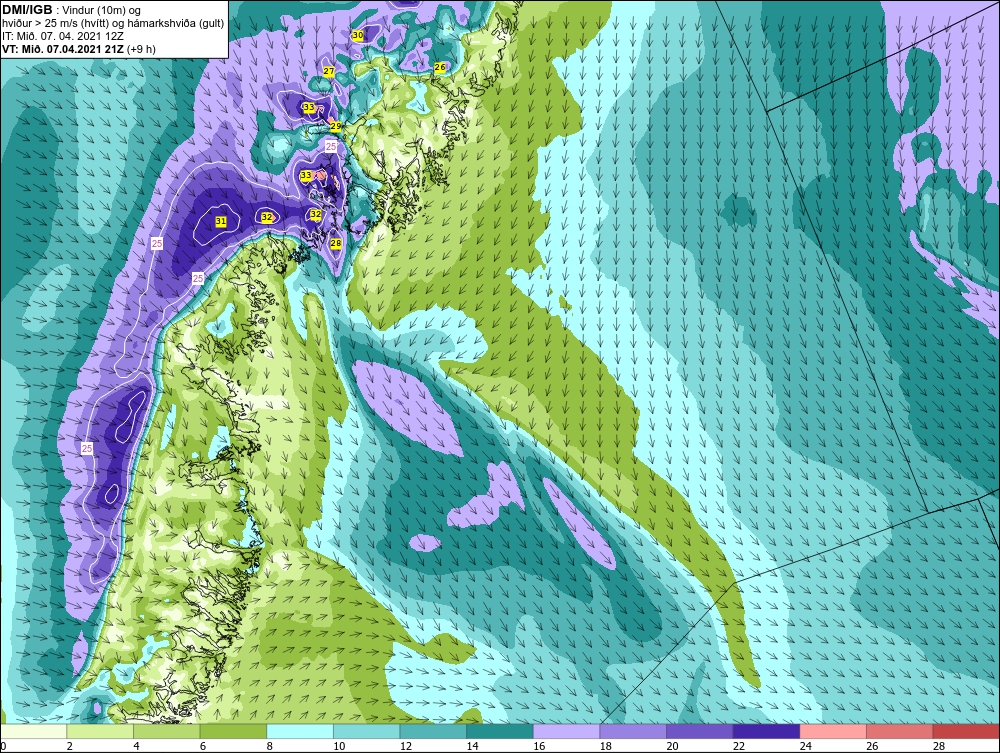Click the legend scale number 8

[270, 746]
